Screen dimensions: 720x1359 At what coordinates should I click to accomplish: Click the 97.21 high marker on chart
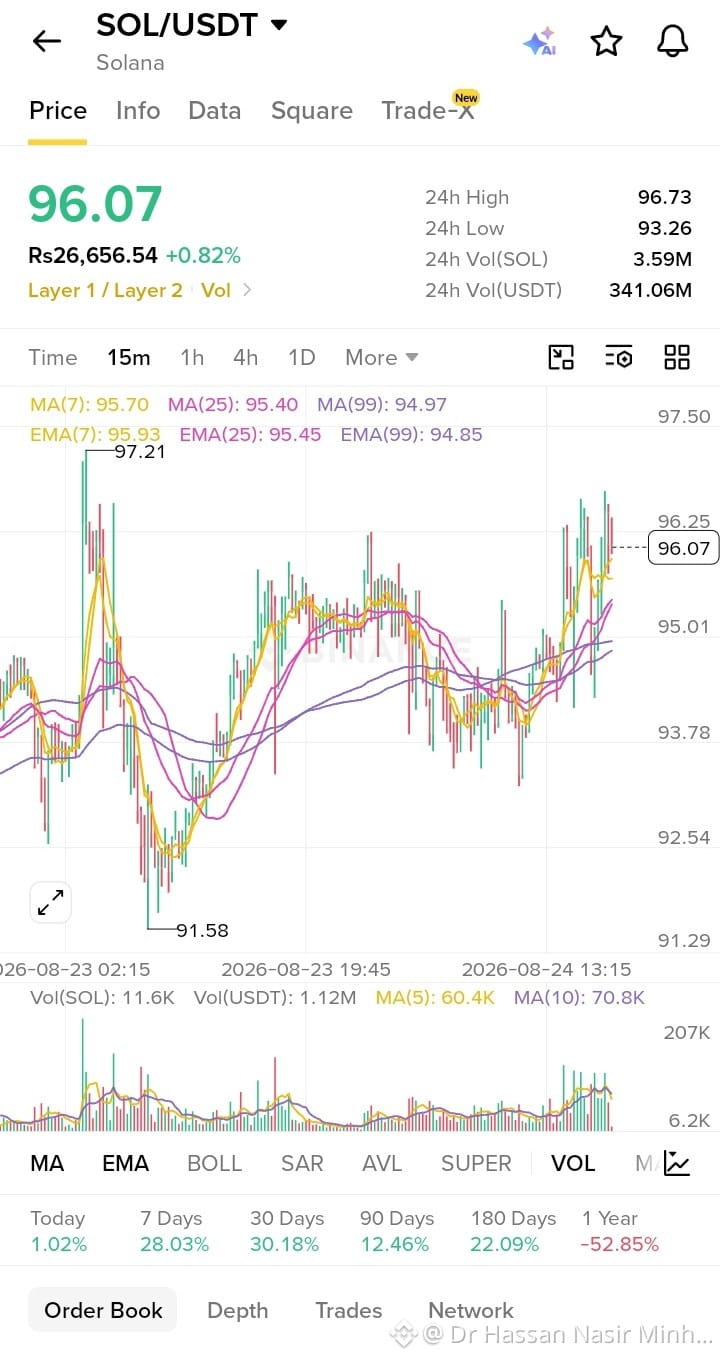click(140, 452)
